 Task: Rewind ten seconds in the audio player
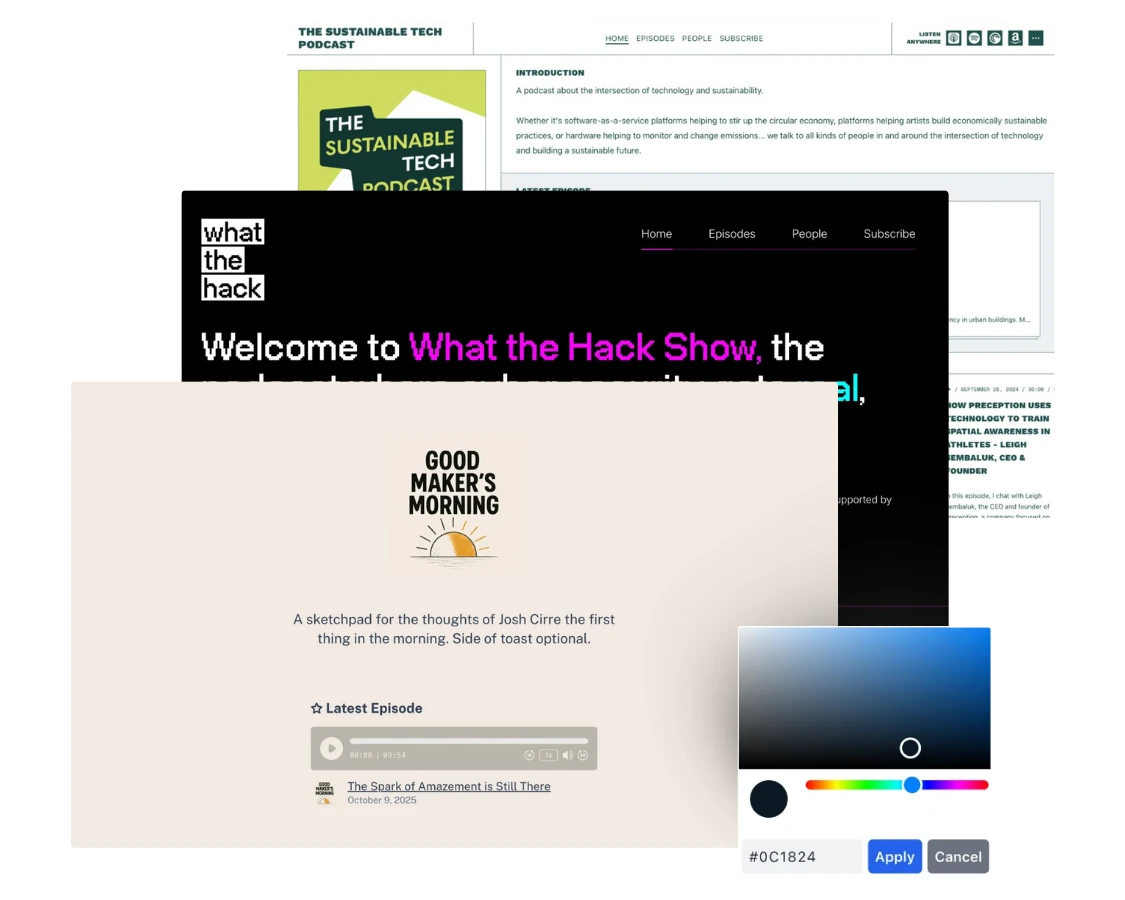click(529, 755)
